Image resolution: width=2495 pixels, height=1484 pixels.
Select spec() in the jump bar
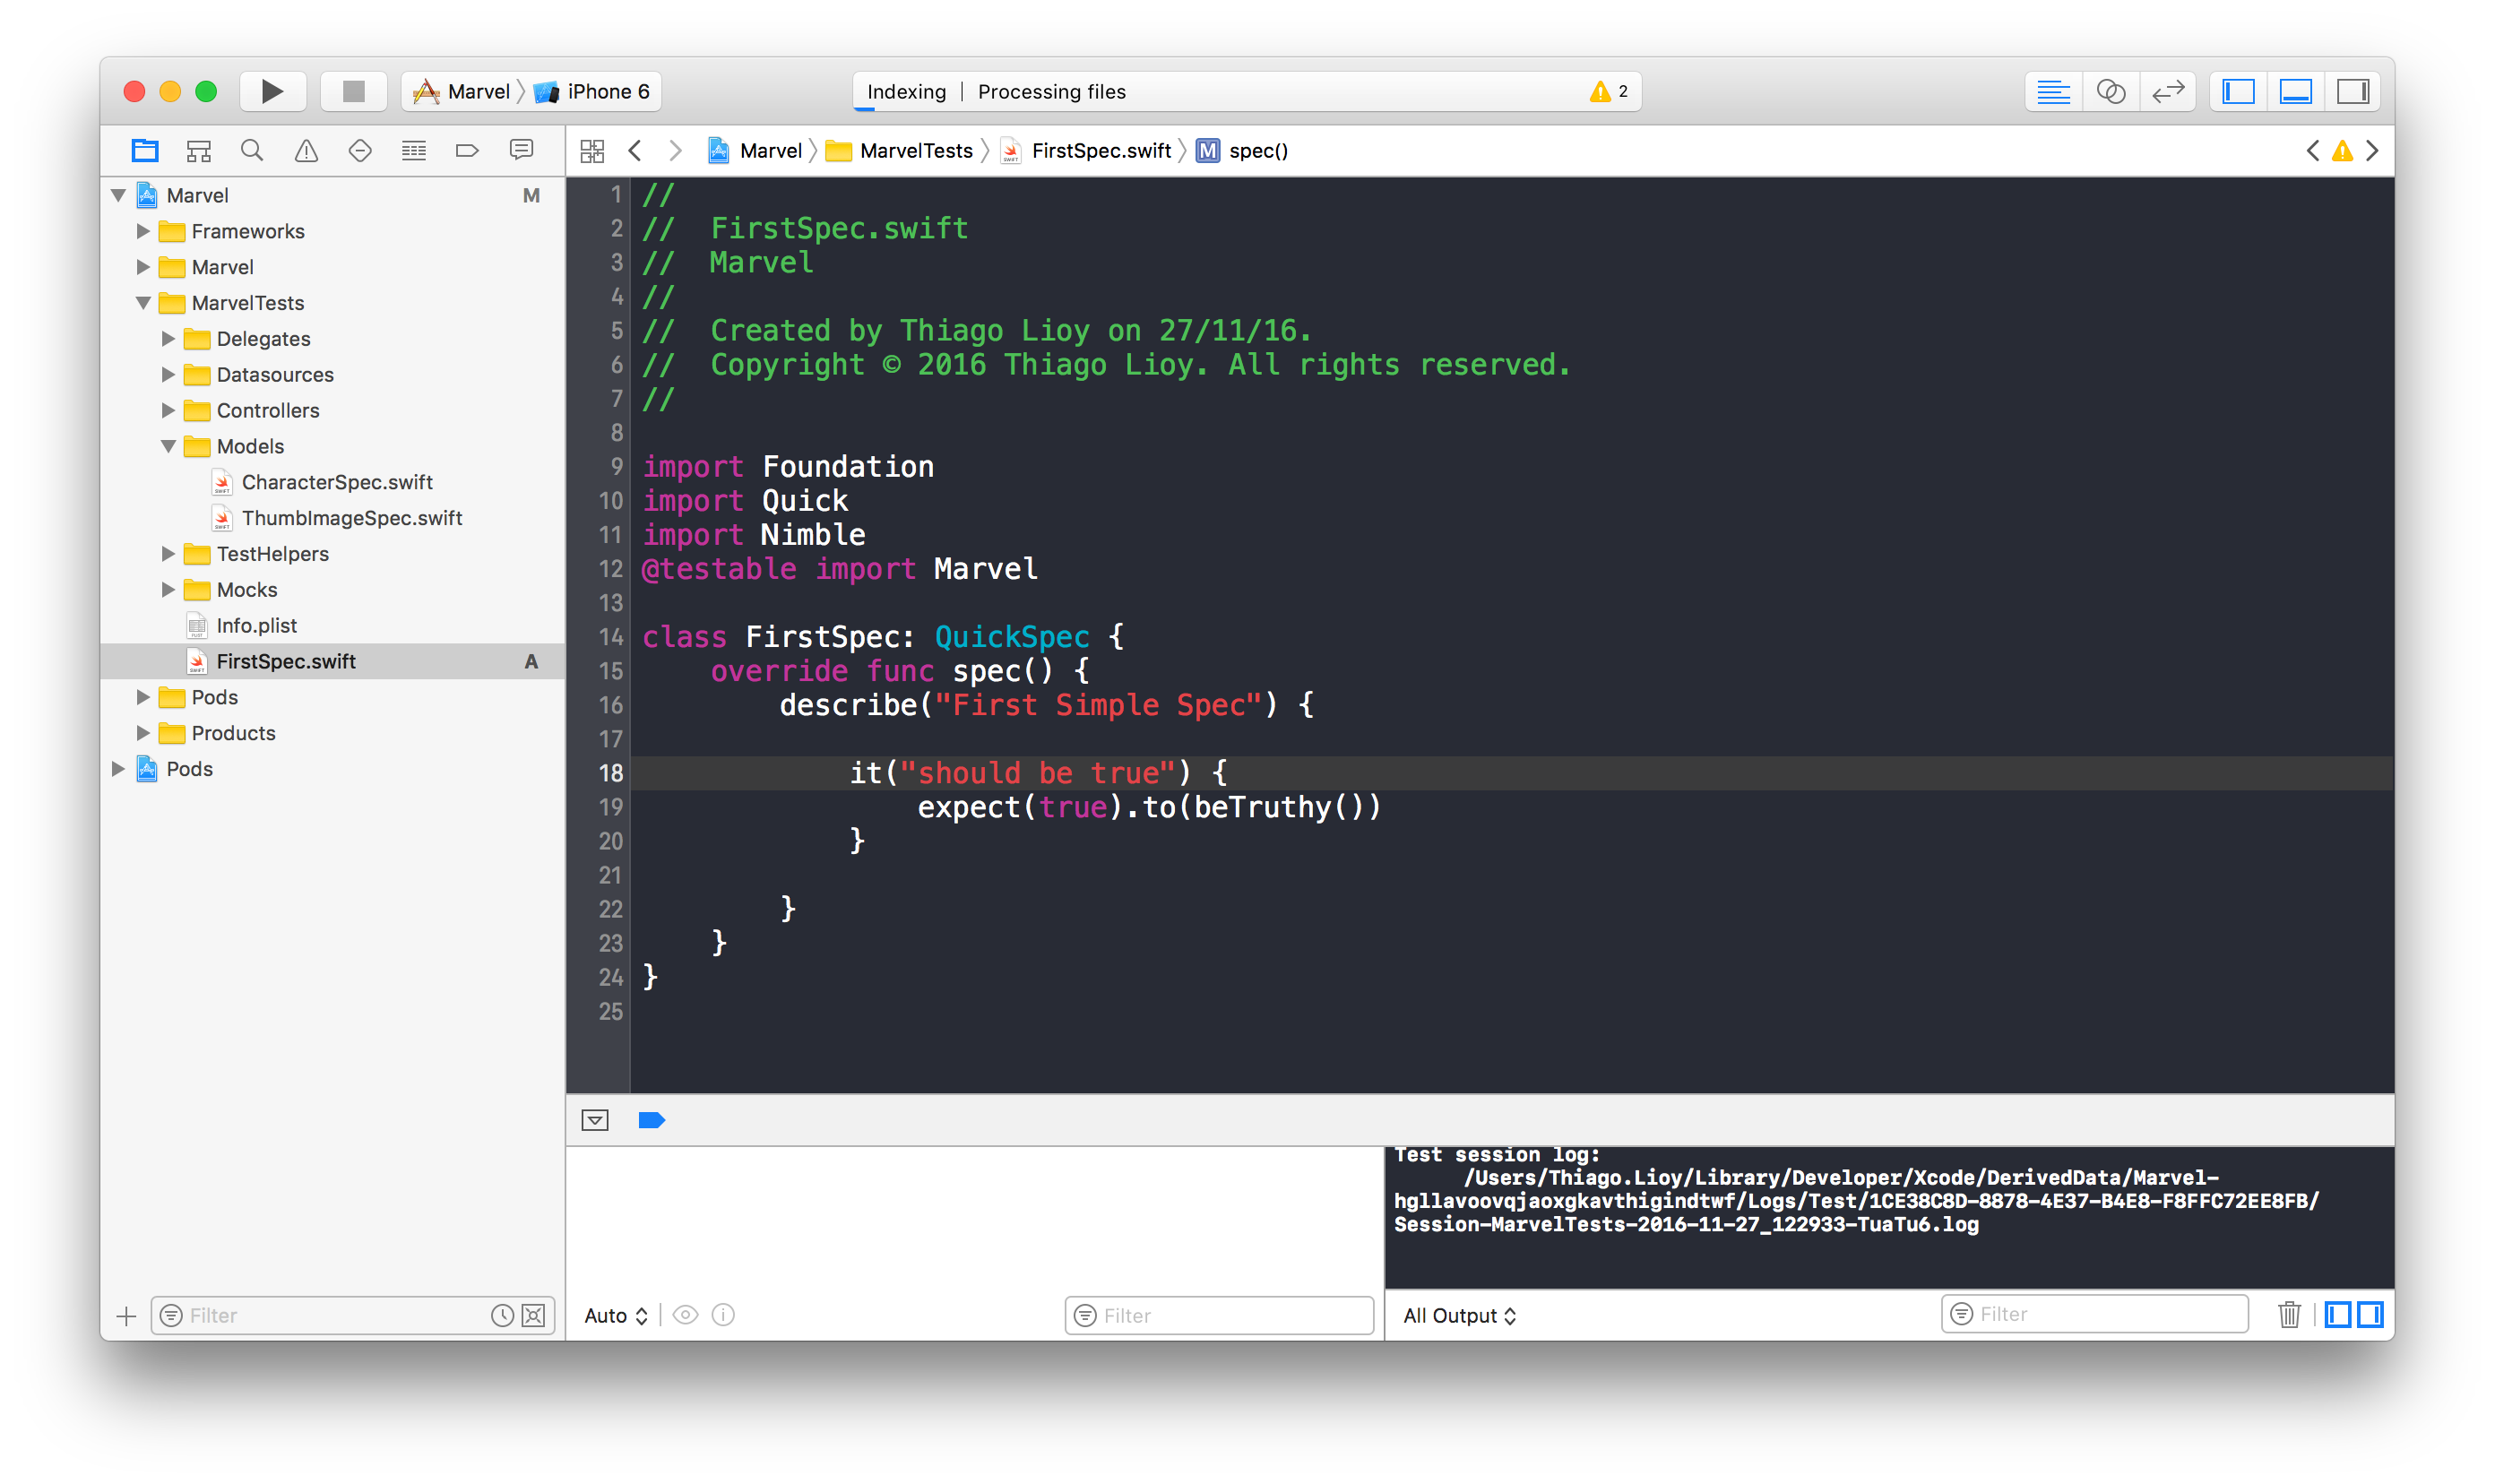1258,150
